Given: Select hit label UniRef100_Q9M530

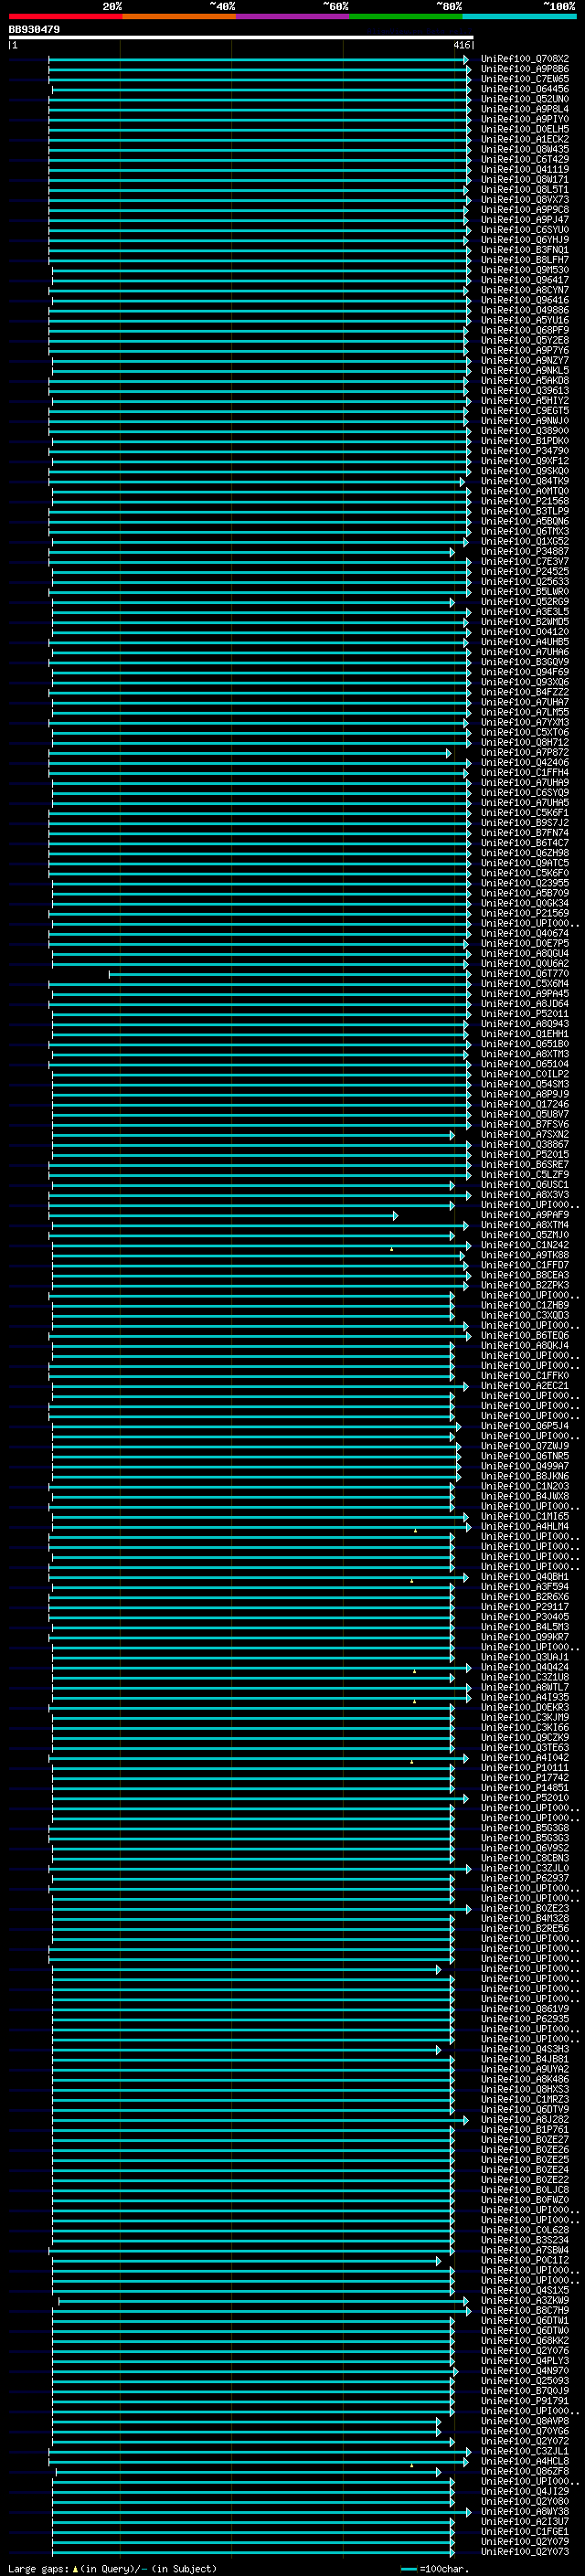Looking at the screenshot, I should 524,270.
